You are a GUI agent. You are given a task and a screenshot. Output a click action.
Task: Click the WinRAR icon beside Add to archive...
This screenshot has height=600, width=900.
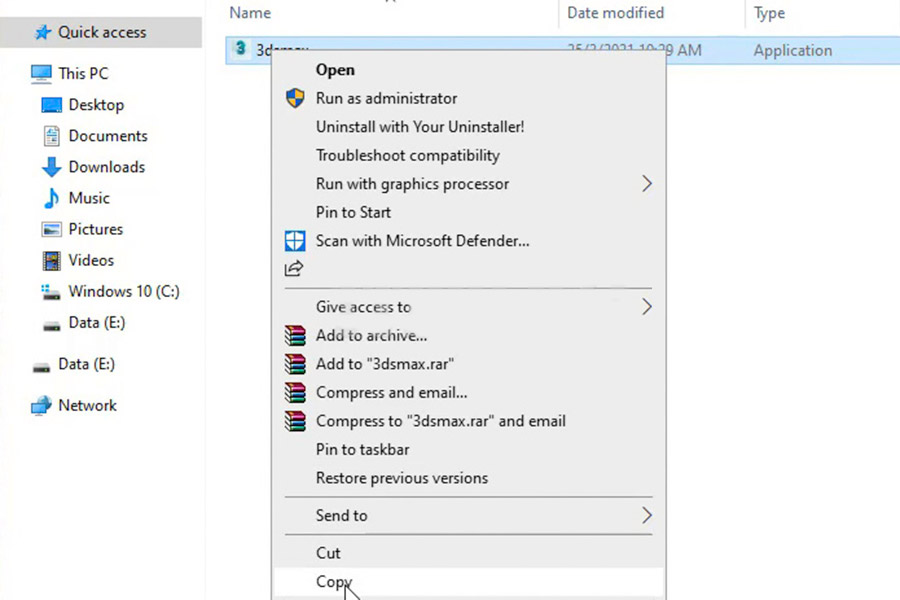coord(295,336)
